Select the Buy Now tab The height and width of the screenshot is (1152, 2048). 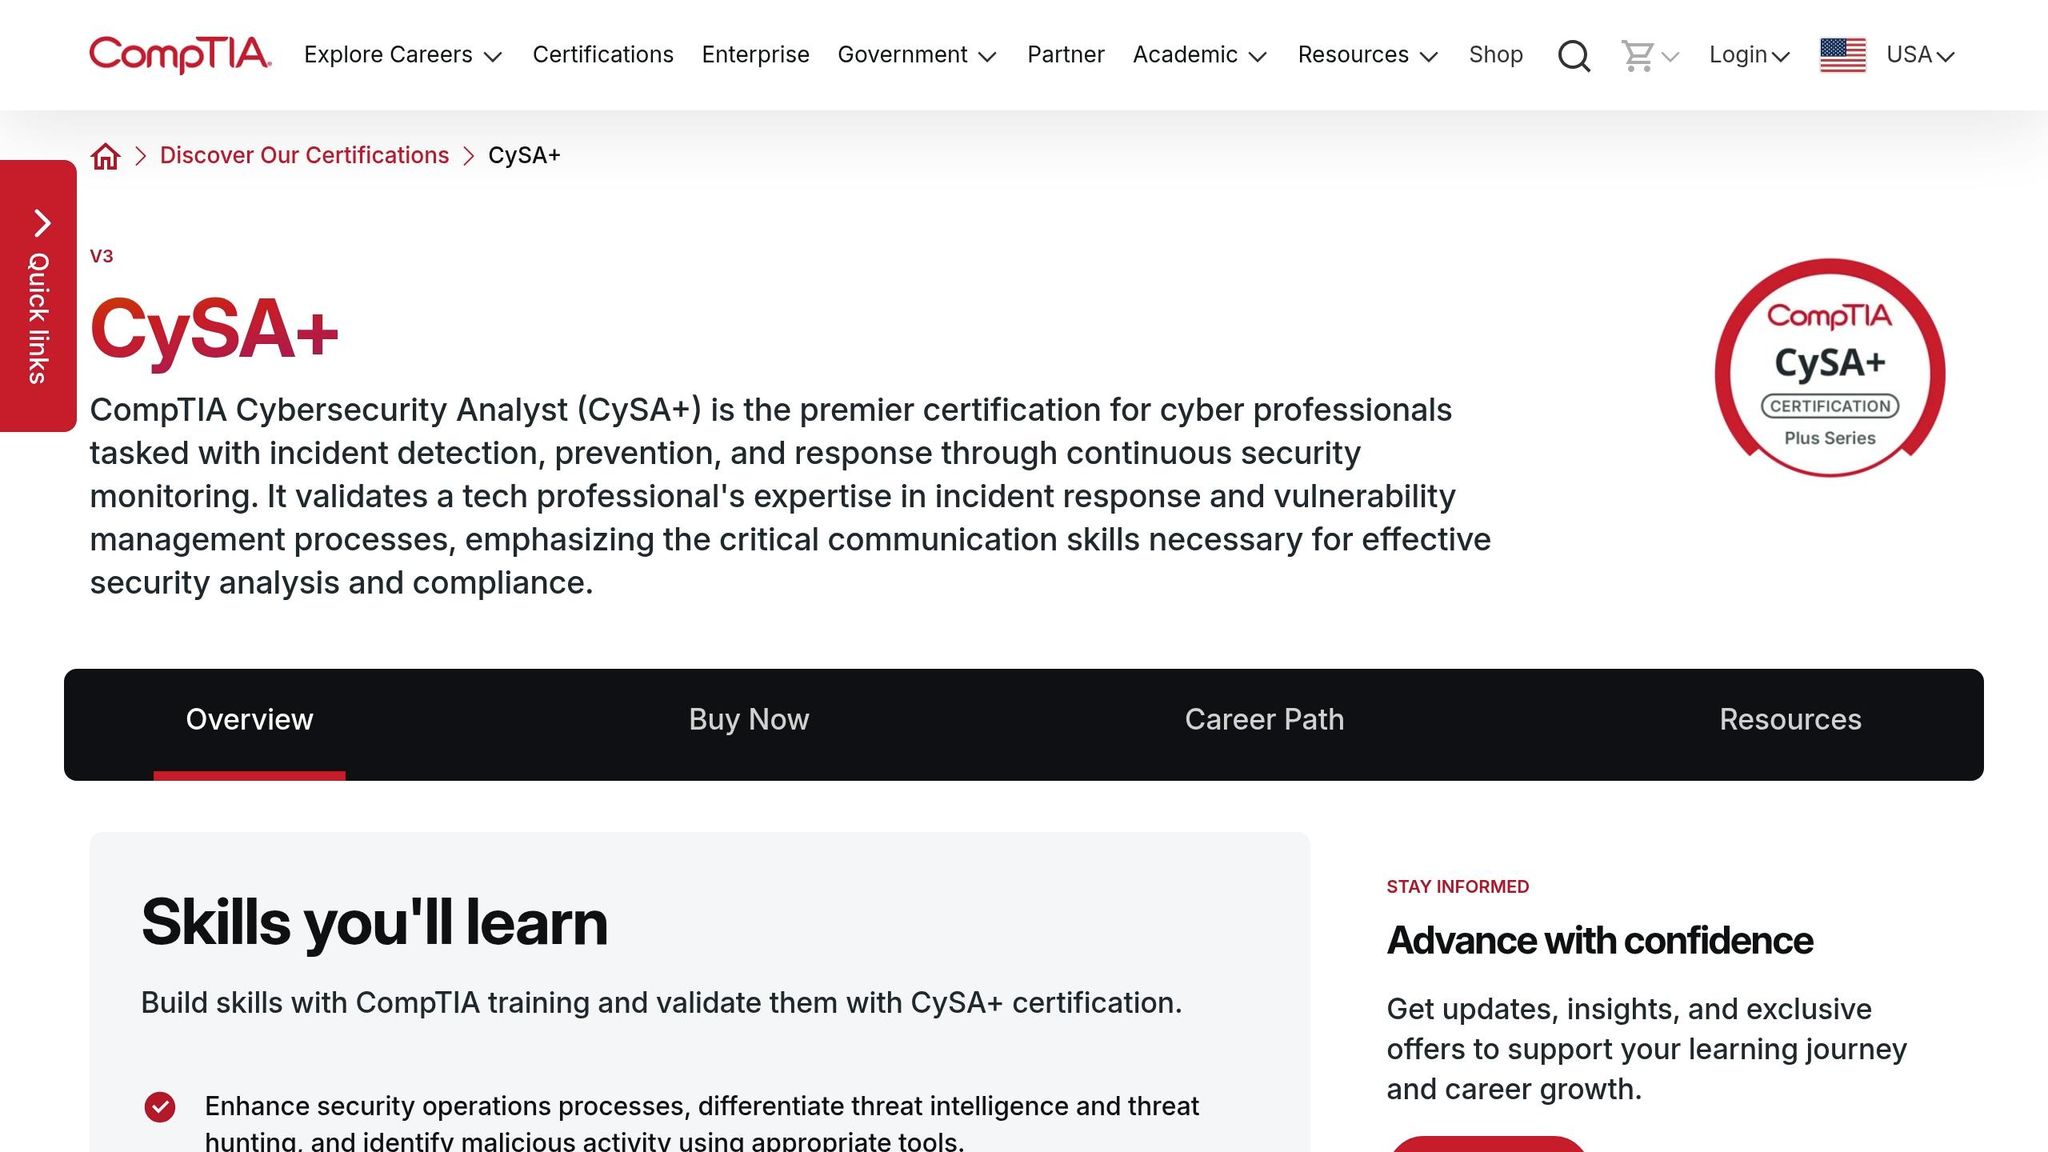pos(747,719)
